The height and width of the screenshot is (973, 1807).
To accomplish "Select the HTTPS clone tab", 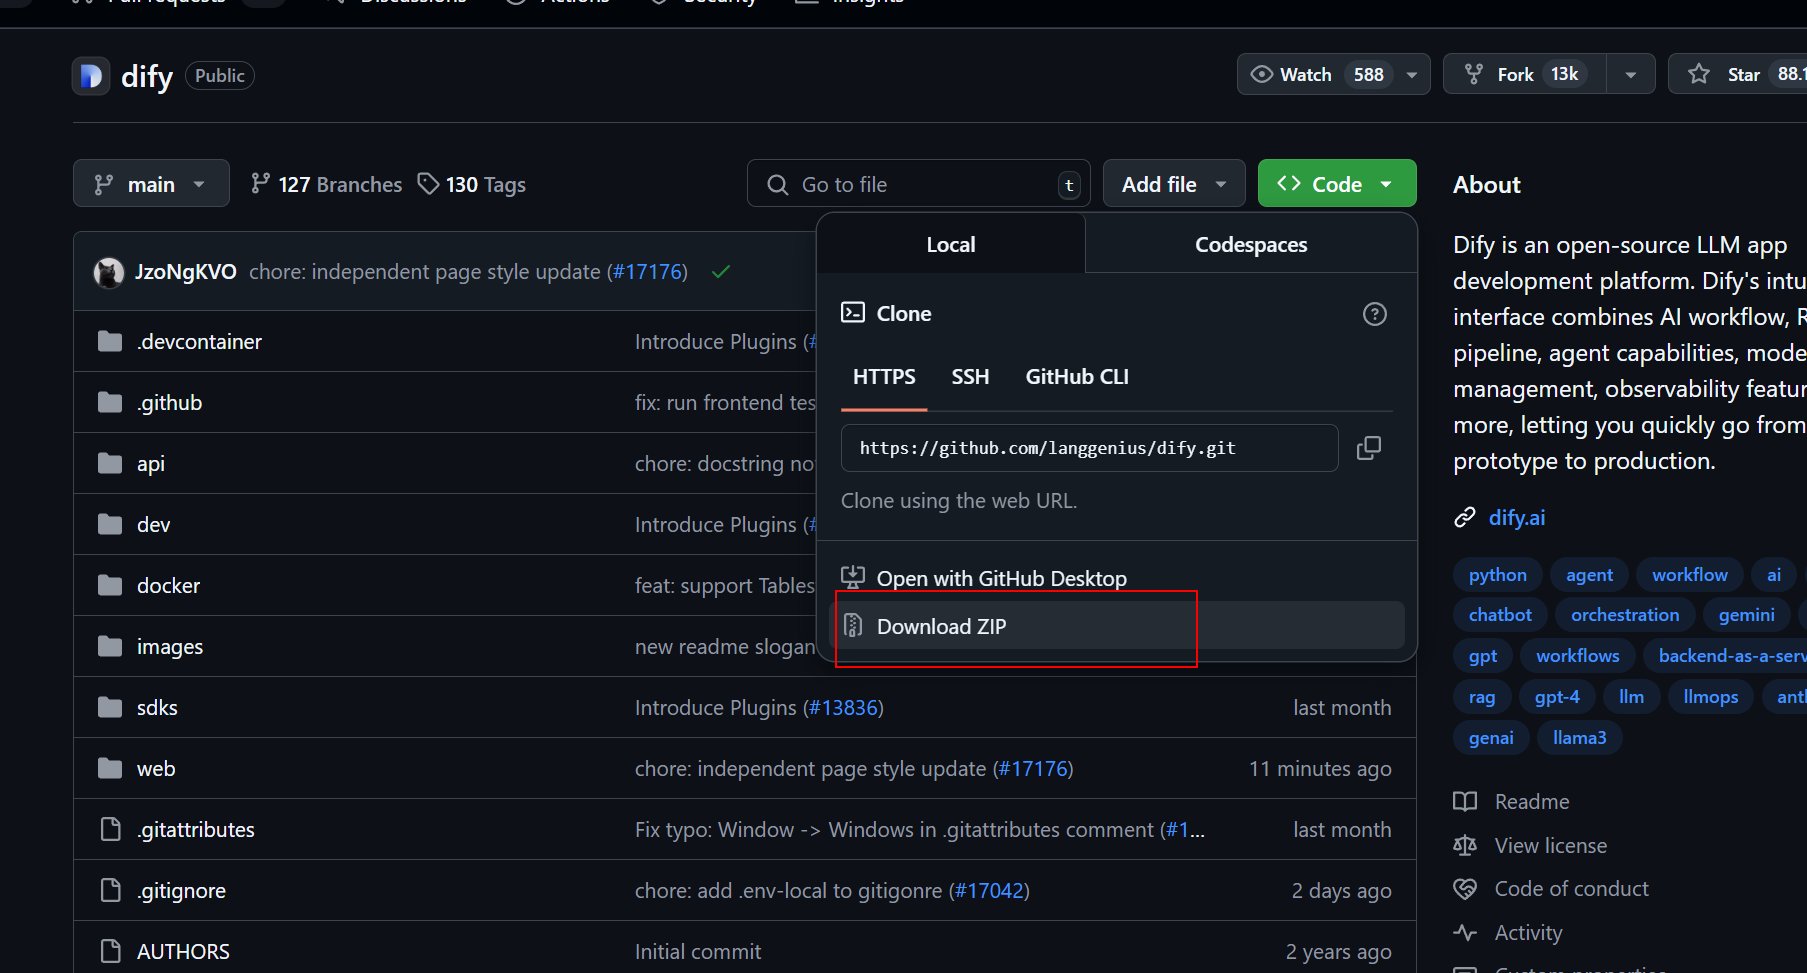I will coord(884,377).
